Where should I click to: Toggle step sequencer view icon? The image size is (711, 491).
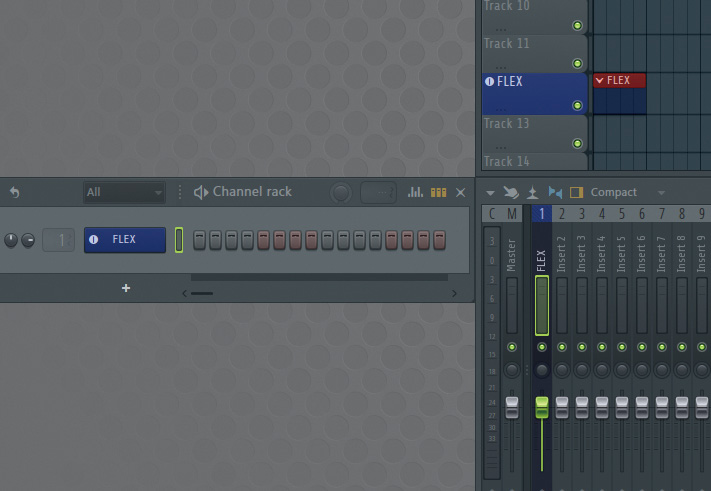438,193
